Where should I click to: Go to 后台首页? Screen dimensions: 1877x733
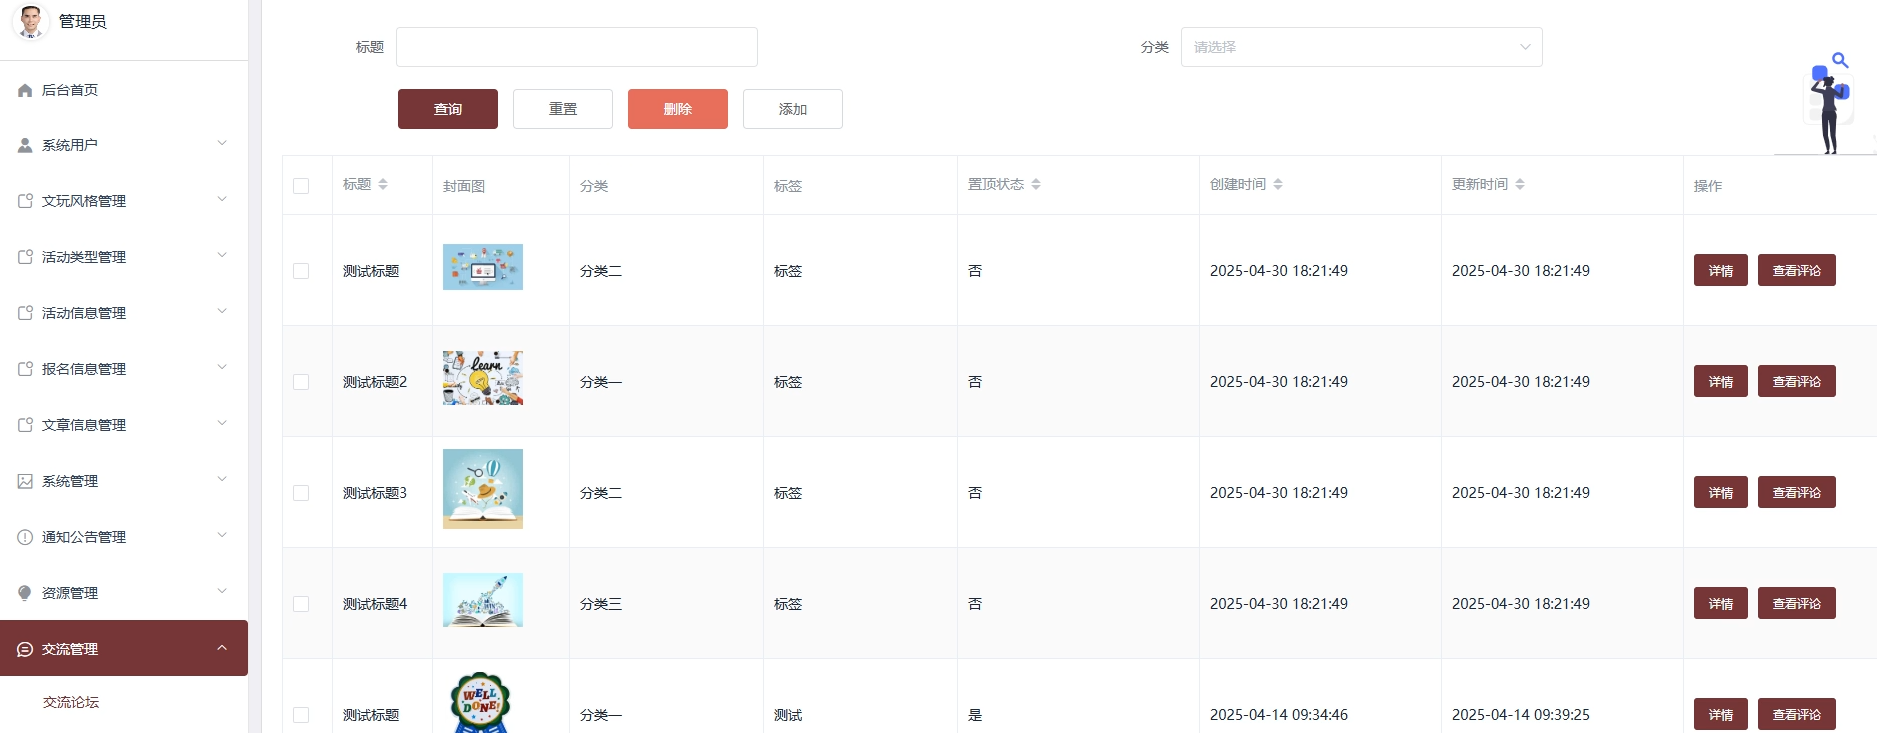(124, 90)
